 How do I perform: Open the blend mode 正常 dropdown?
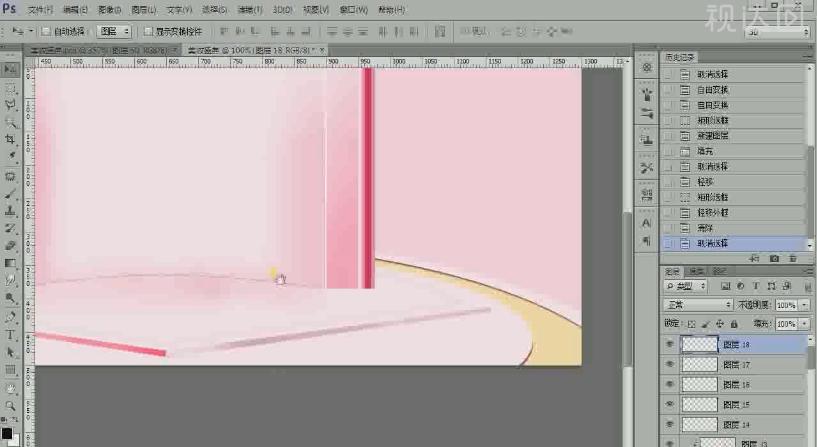698,304
